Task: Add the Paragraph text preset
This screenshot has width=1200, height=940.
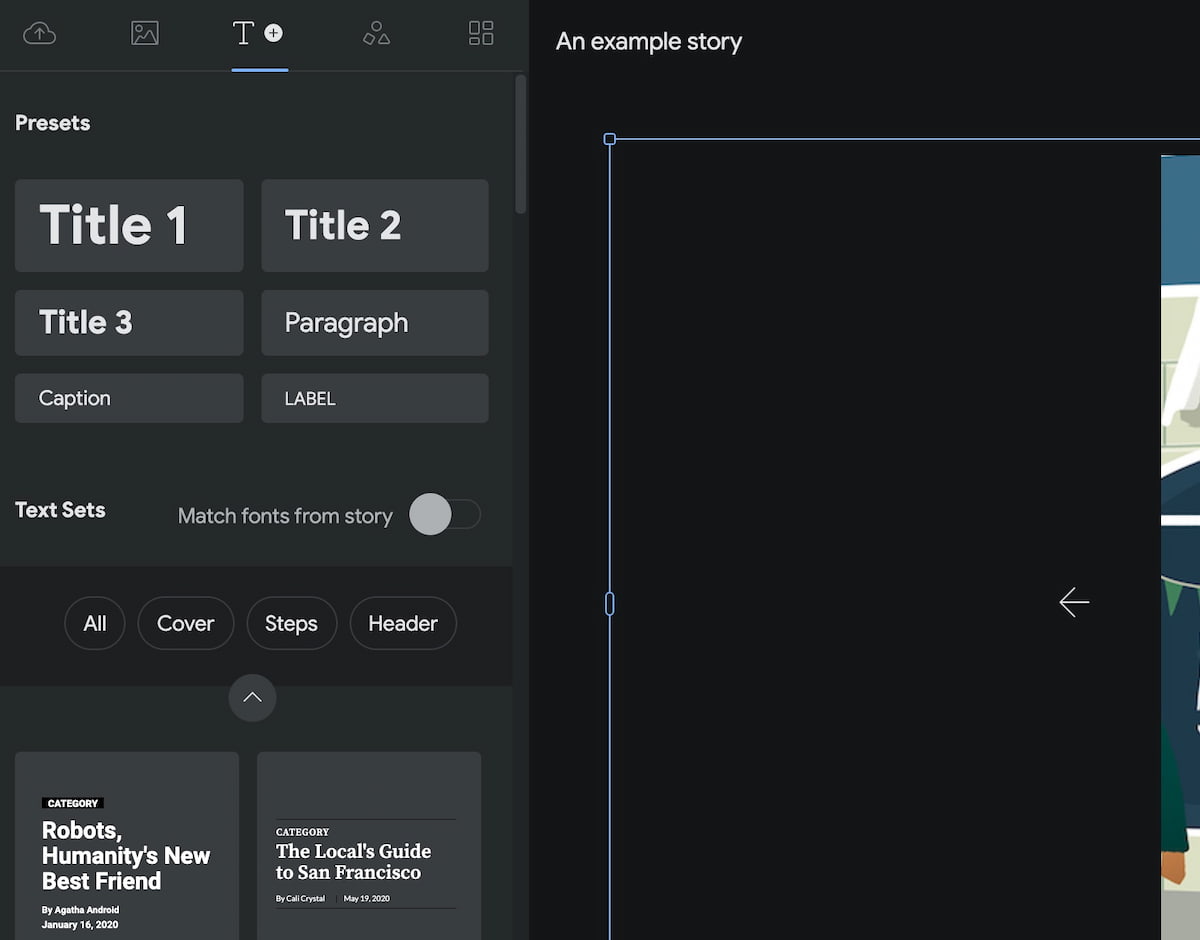Action: coord(375,323)
